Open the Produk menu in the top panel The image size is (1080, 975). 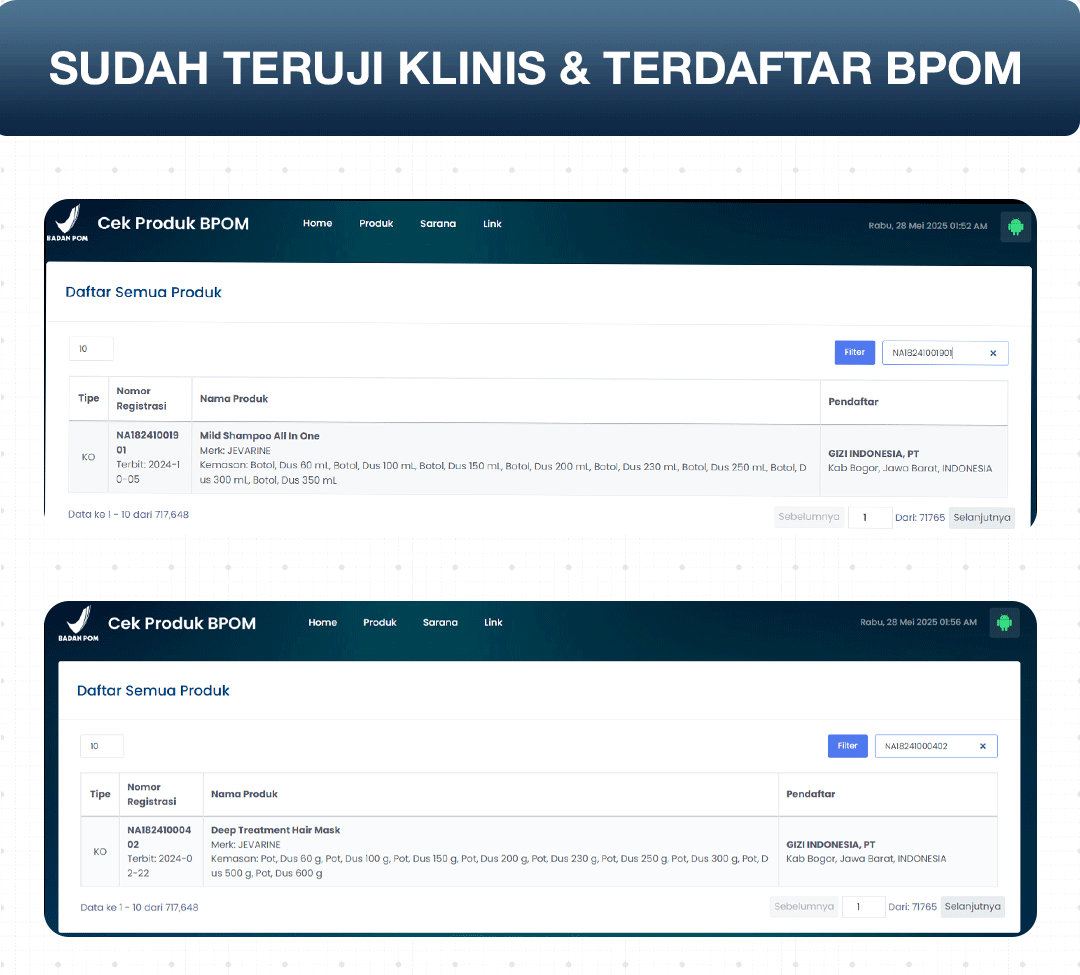point(376,224)
